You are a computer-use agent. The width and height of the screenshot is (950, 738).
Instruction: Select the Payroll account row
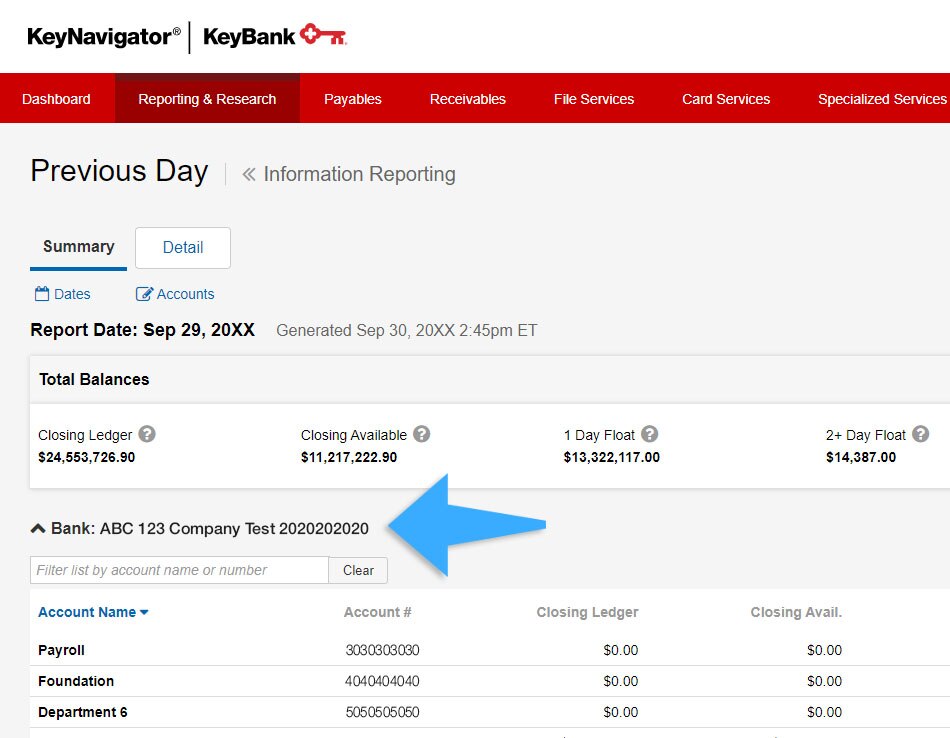(x=62, y=650)
